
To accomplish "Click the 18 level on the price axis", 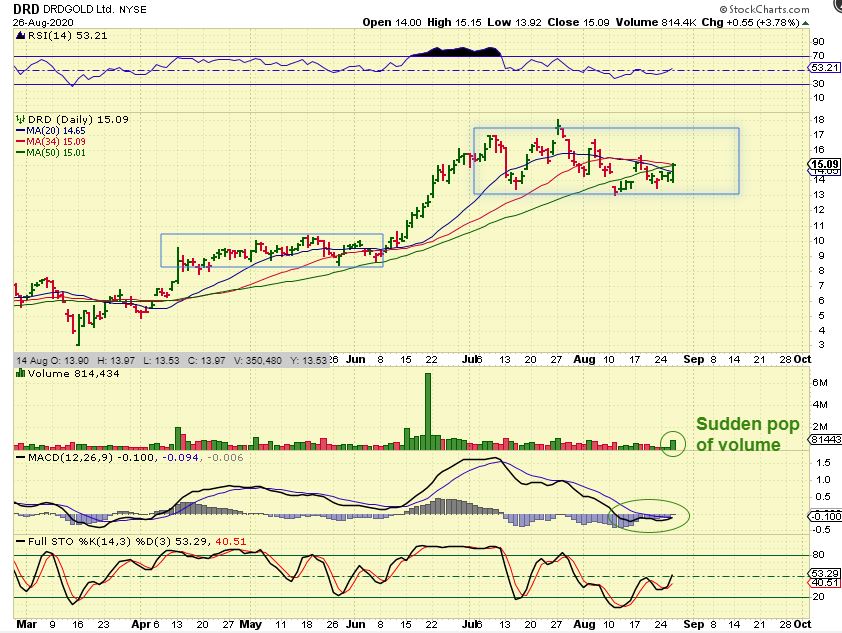I will tap(819, 119).
